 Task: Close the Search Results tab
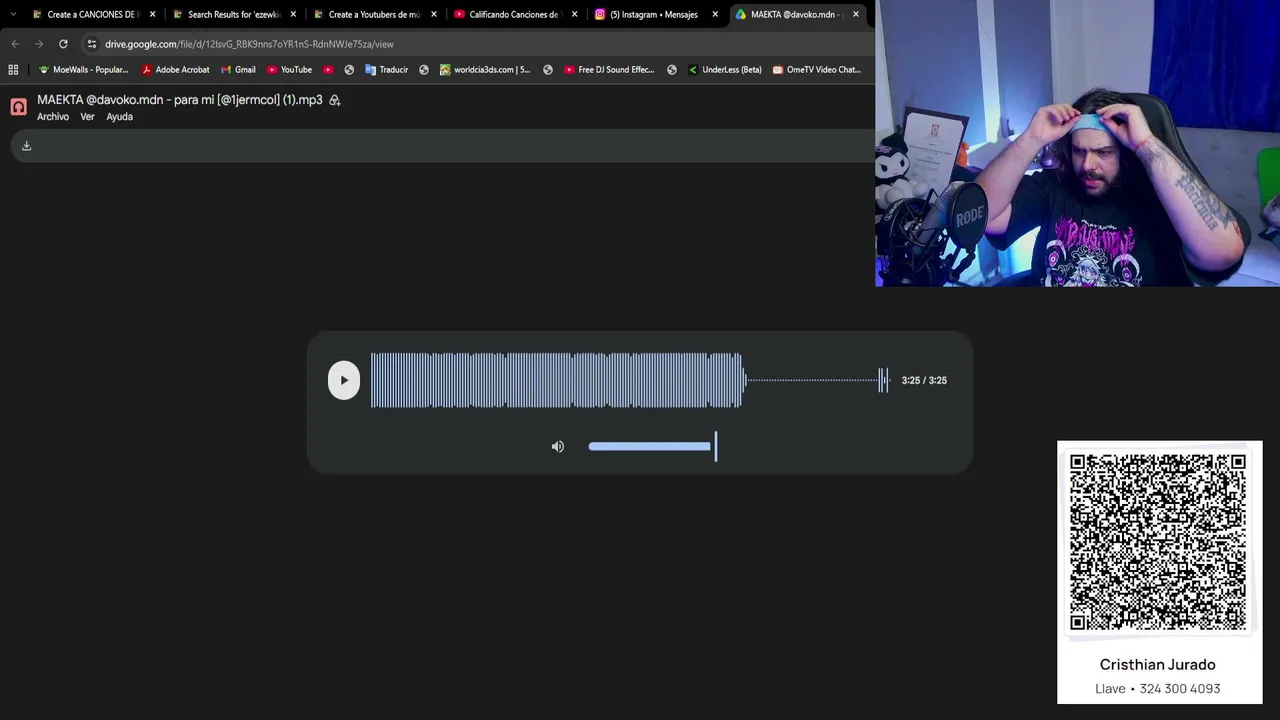pos(293,14)
